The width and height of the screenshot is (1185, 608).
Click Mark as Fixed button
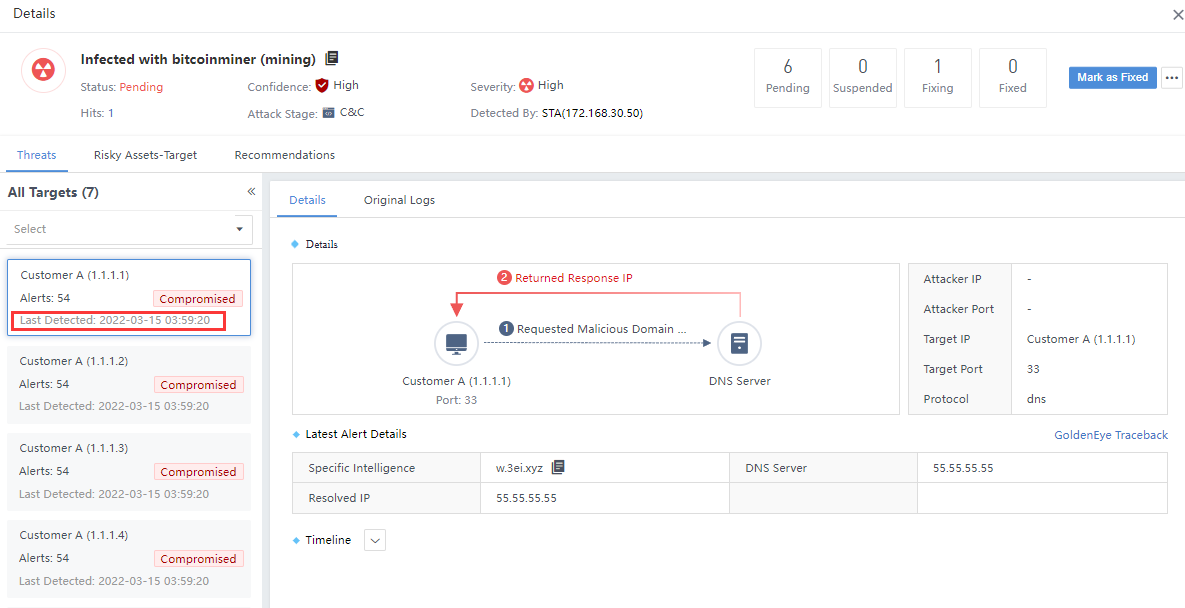tap(1112, 78)
